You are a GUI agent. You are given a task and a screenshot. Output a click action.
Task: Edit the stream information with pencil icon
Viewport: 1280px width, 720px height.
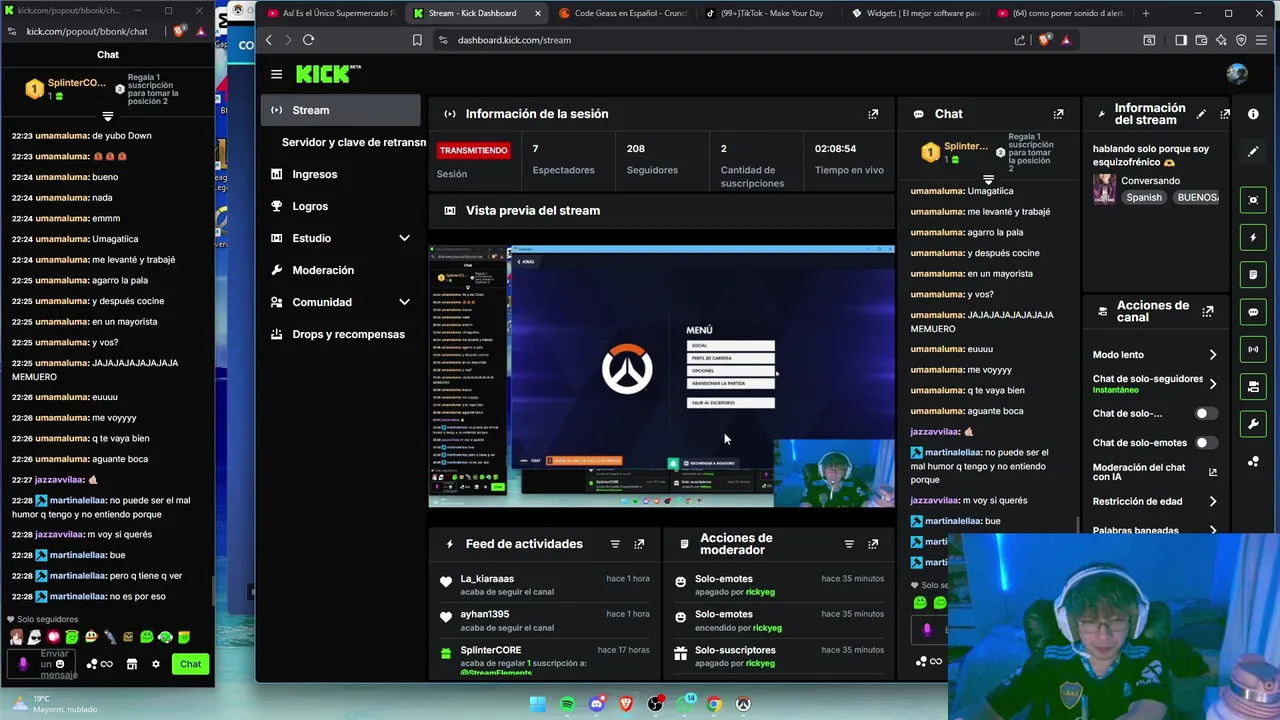pyautogui.click(x=1201, y=114)
